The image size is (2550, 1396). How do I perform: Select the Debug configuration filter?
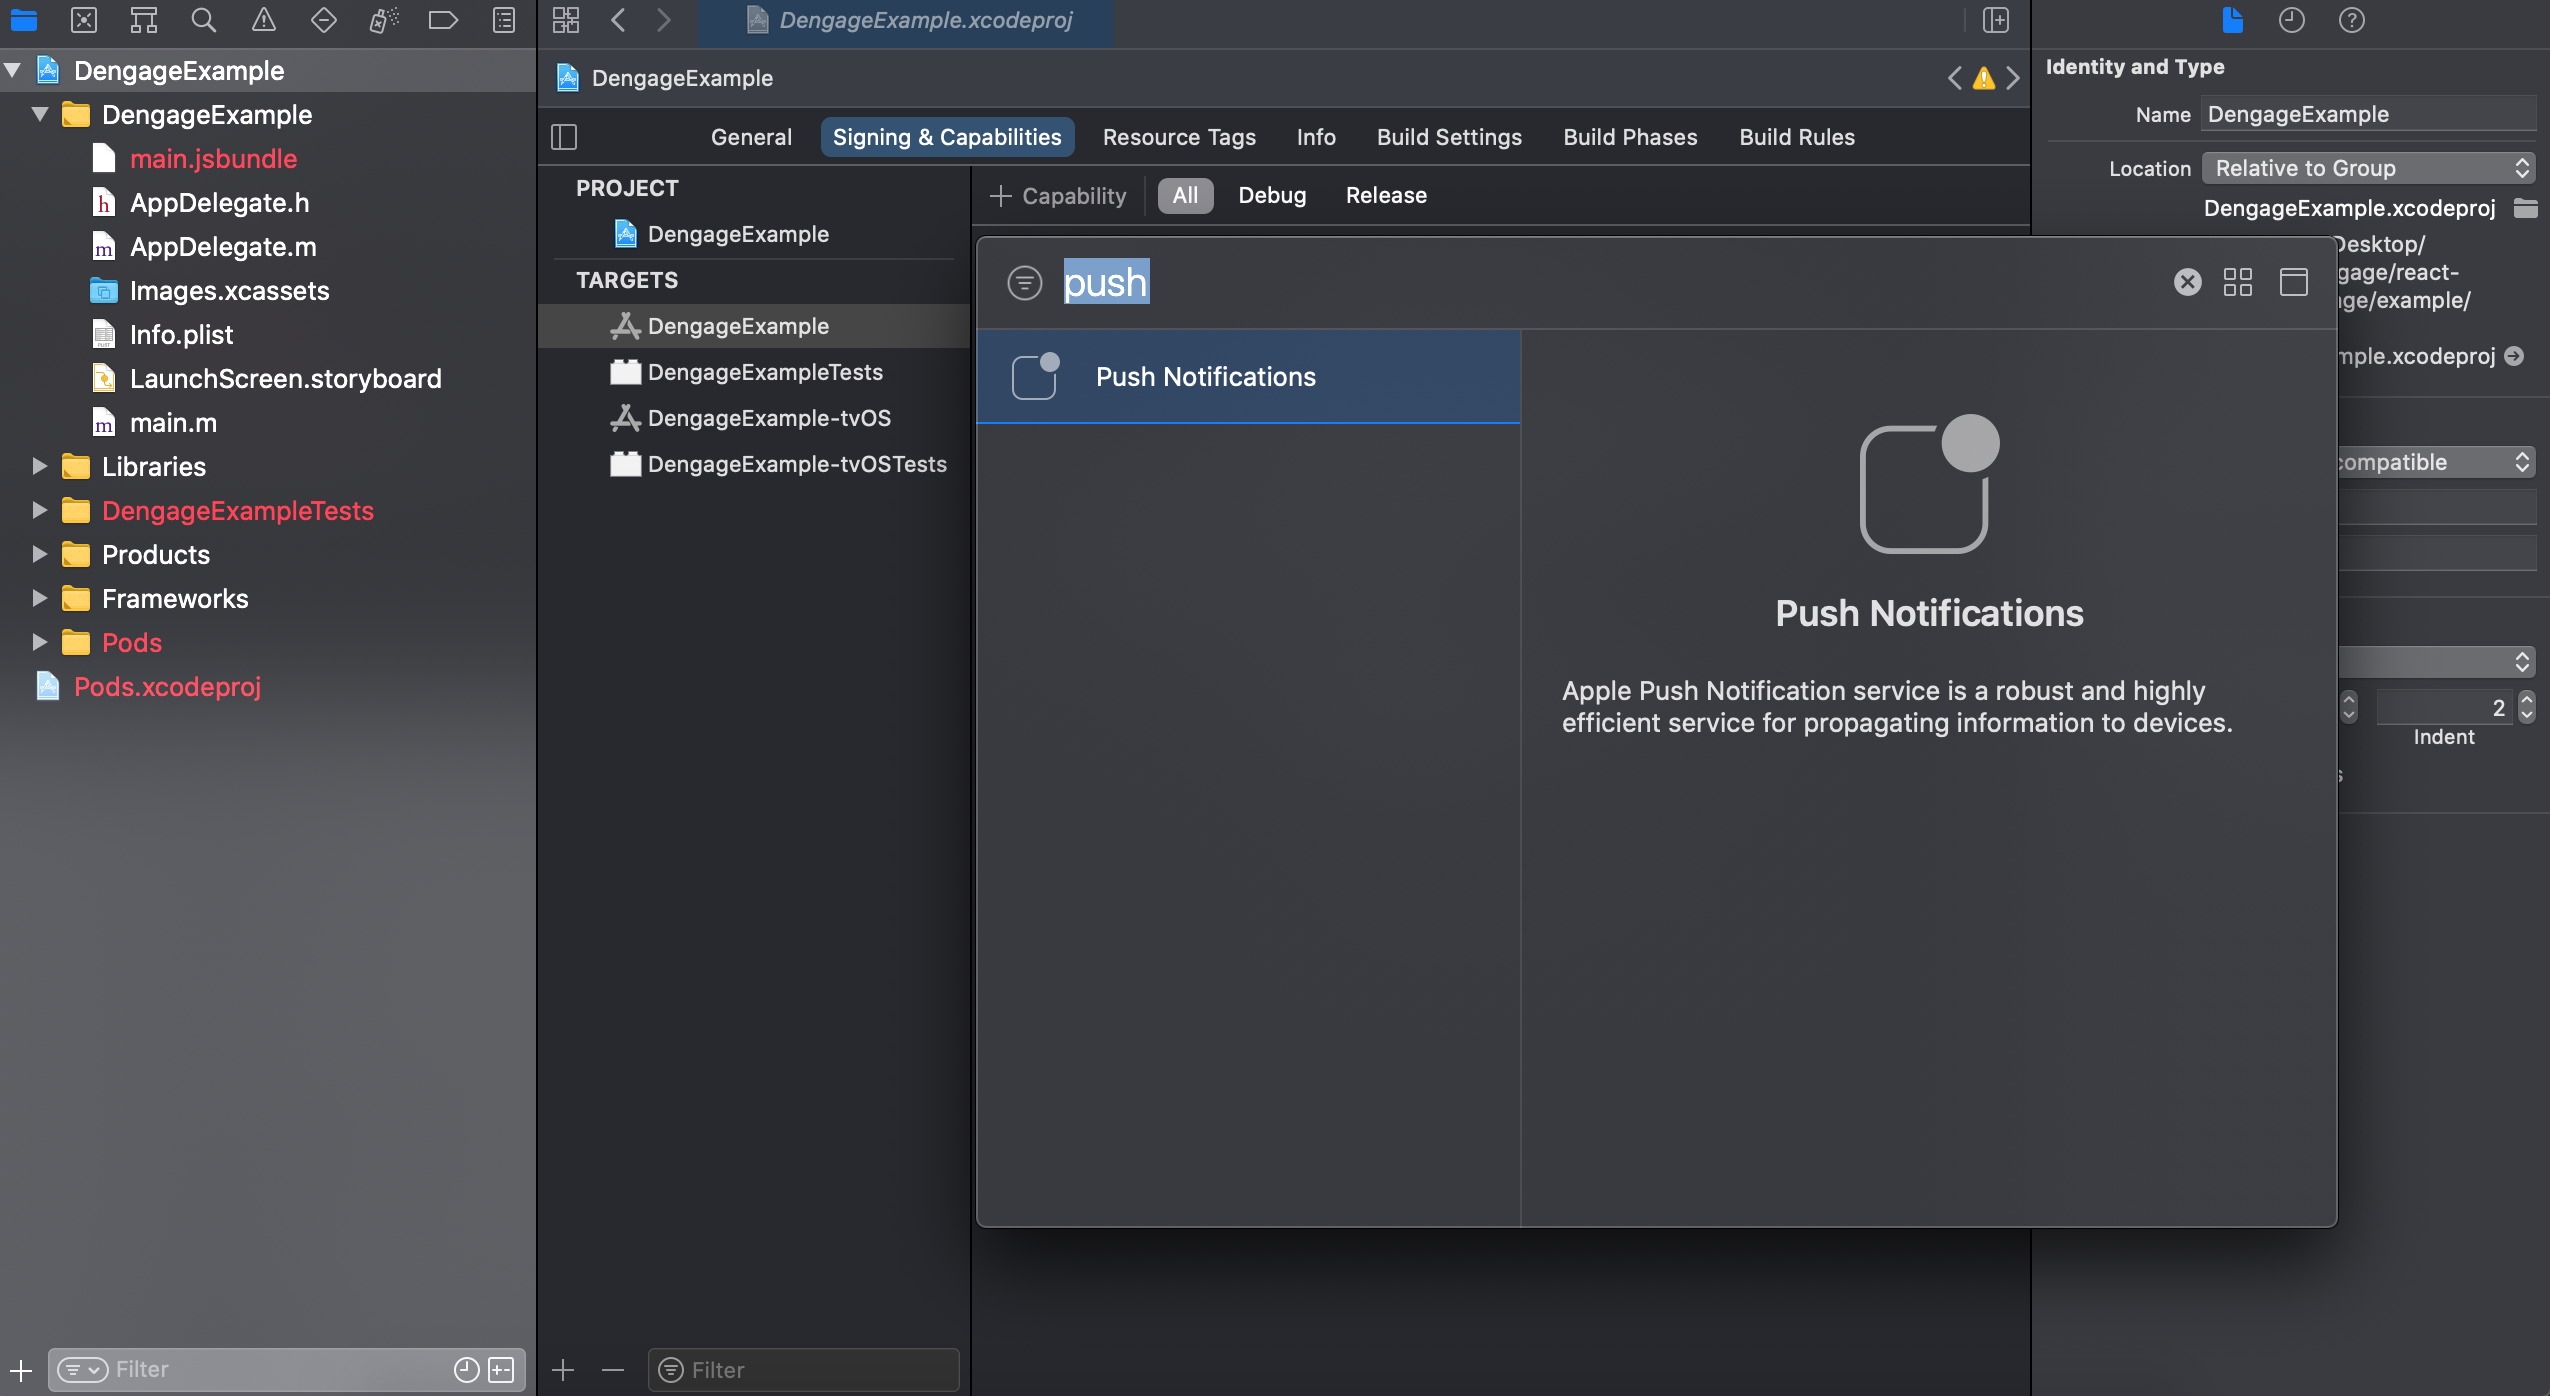[x=1272, y=195]
